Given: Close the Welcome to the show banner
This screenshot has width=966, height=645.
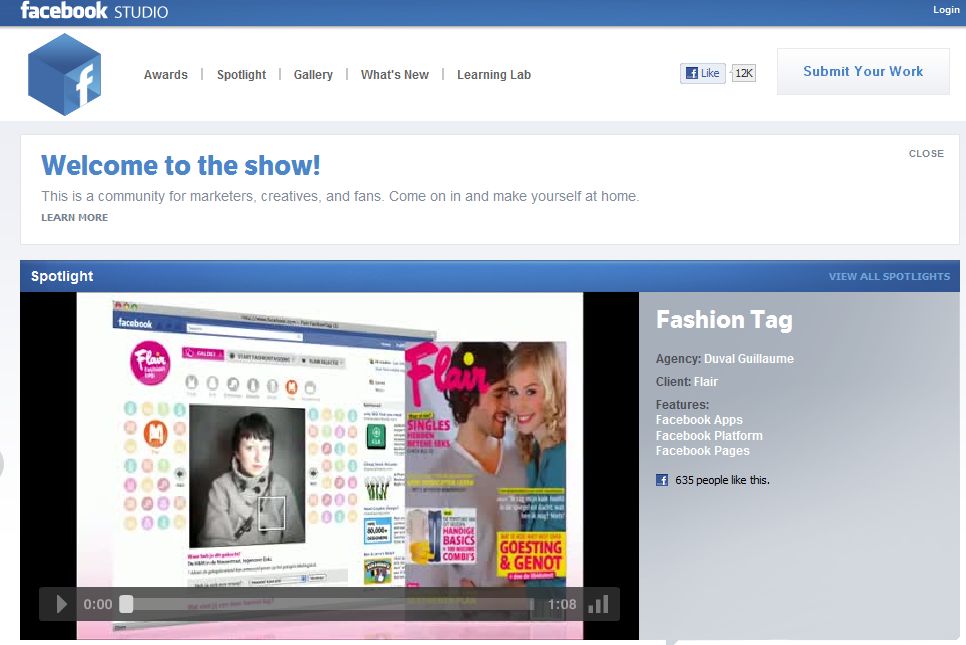Looking at the screenshot, I should pos(926,153).
